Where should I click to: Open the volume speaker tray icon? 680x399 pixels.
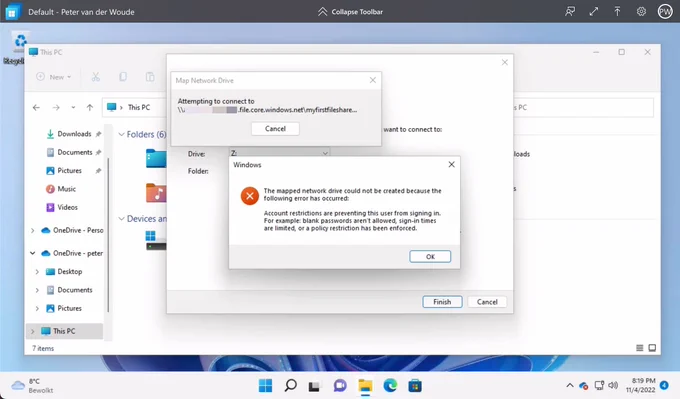[x=613, y=385]
